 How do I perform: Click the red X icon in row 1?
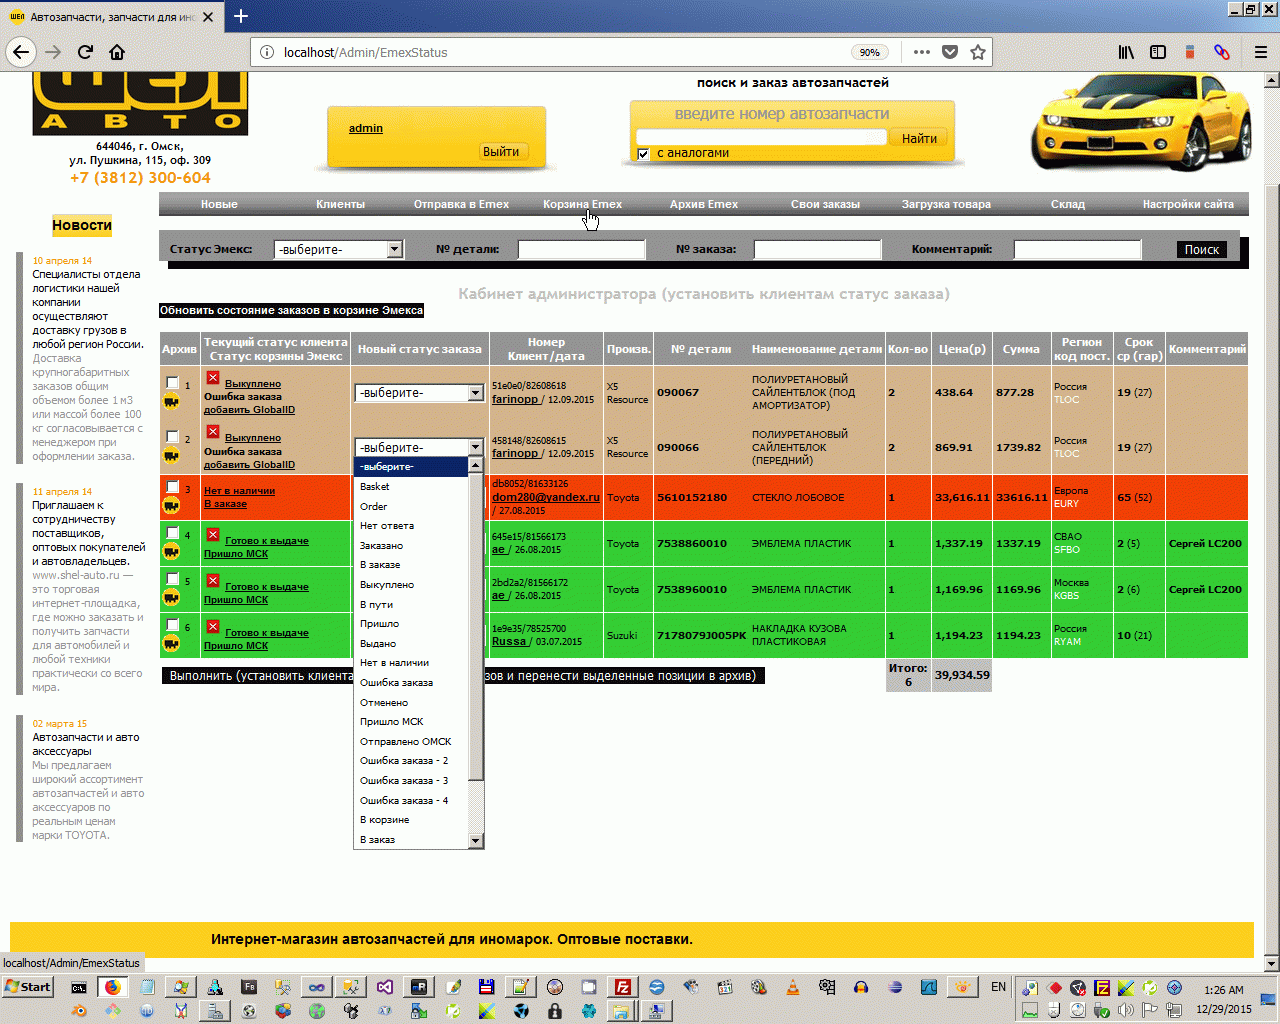pos(213,377)
